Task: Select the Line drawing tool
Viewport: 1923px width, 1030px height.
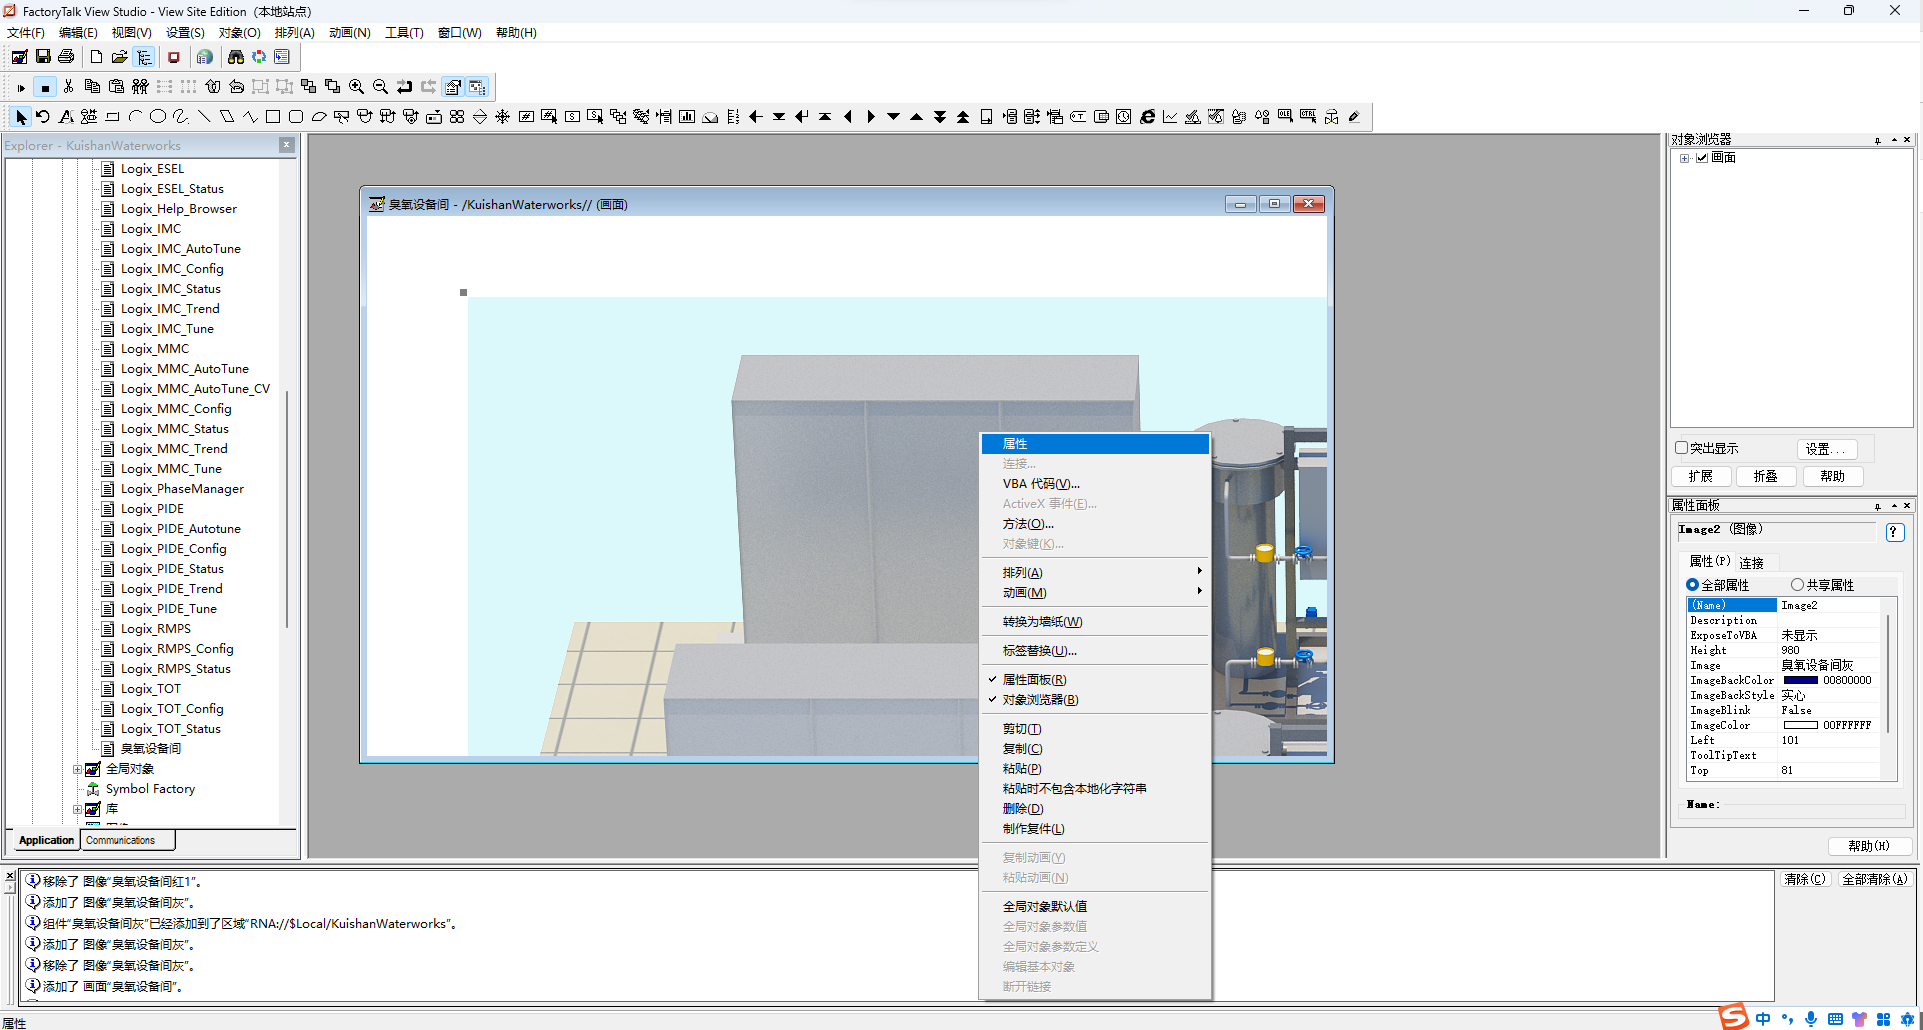Action: (204, 117)
